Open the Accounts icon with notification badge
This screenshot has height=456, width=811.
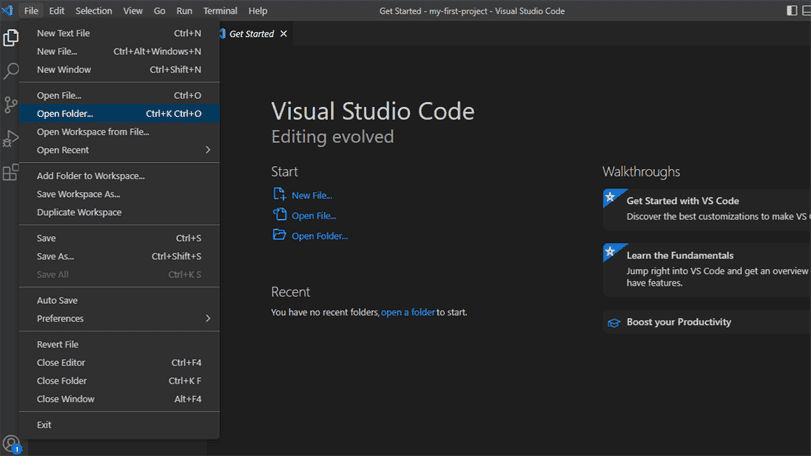(x=11, y=444)
